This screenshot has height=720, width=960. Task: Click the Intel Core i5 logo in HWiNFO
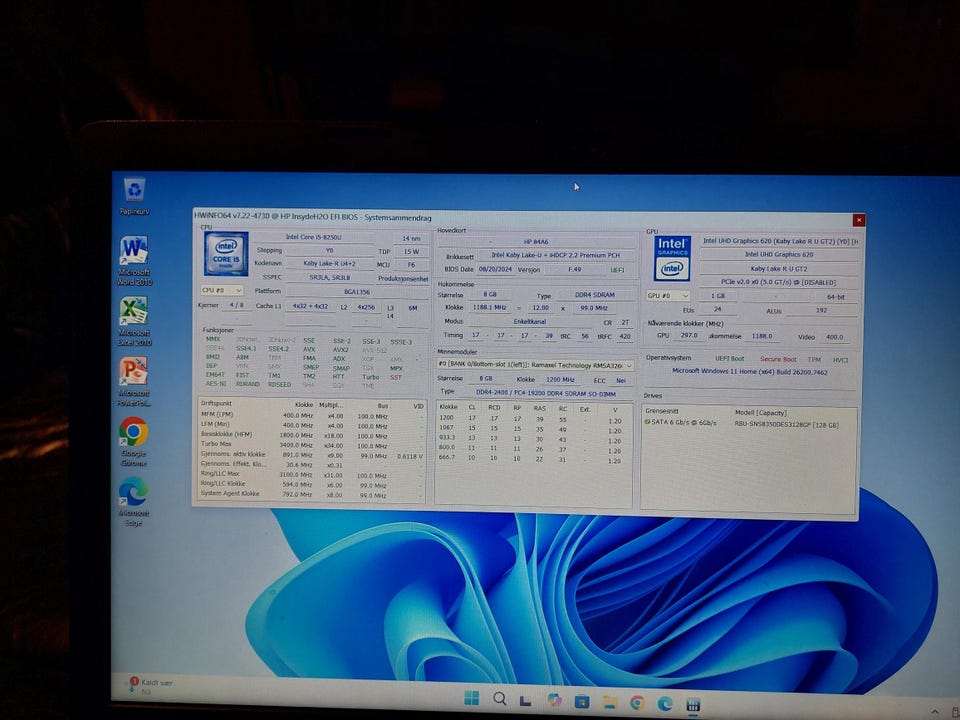click(226, 253)
